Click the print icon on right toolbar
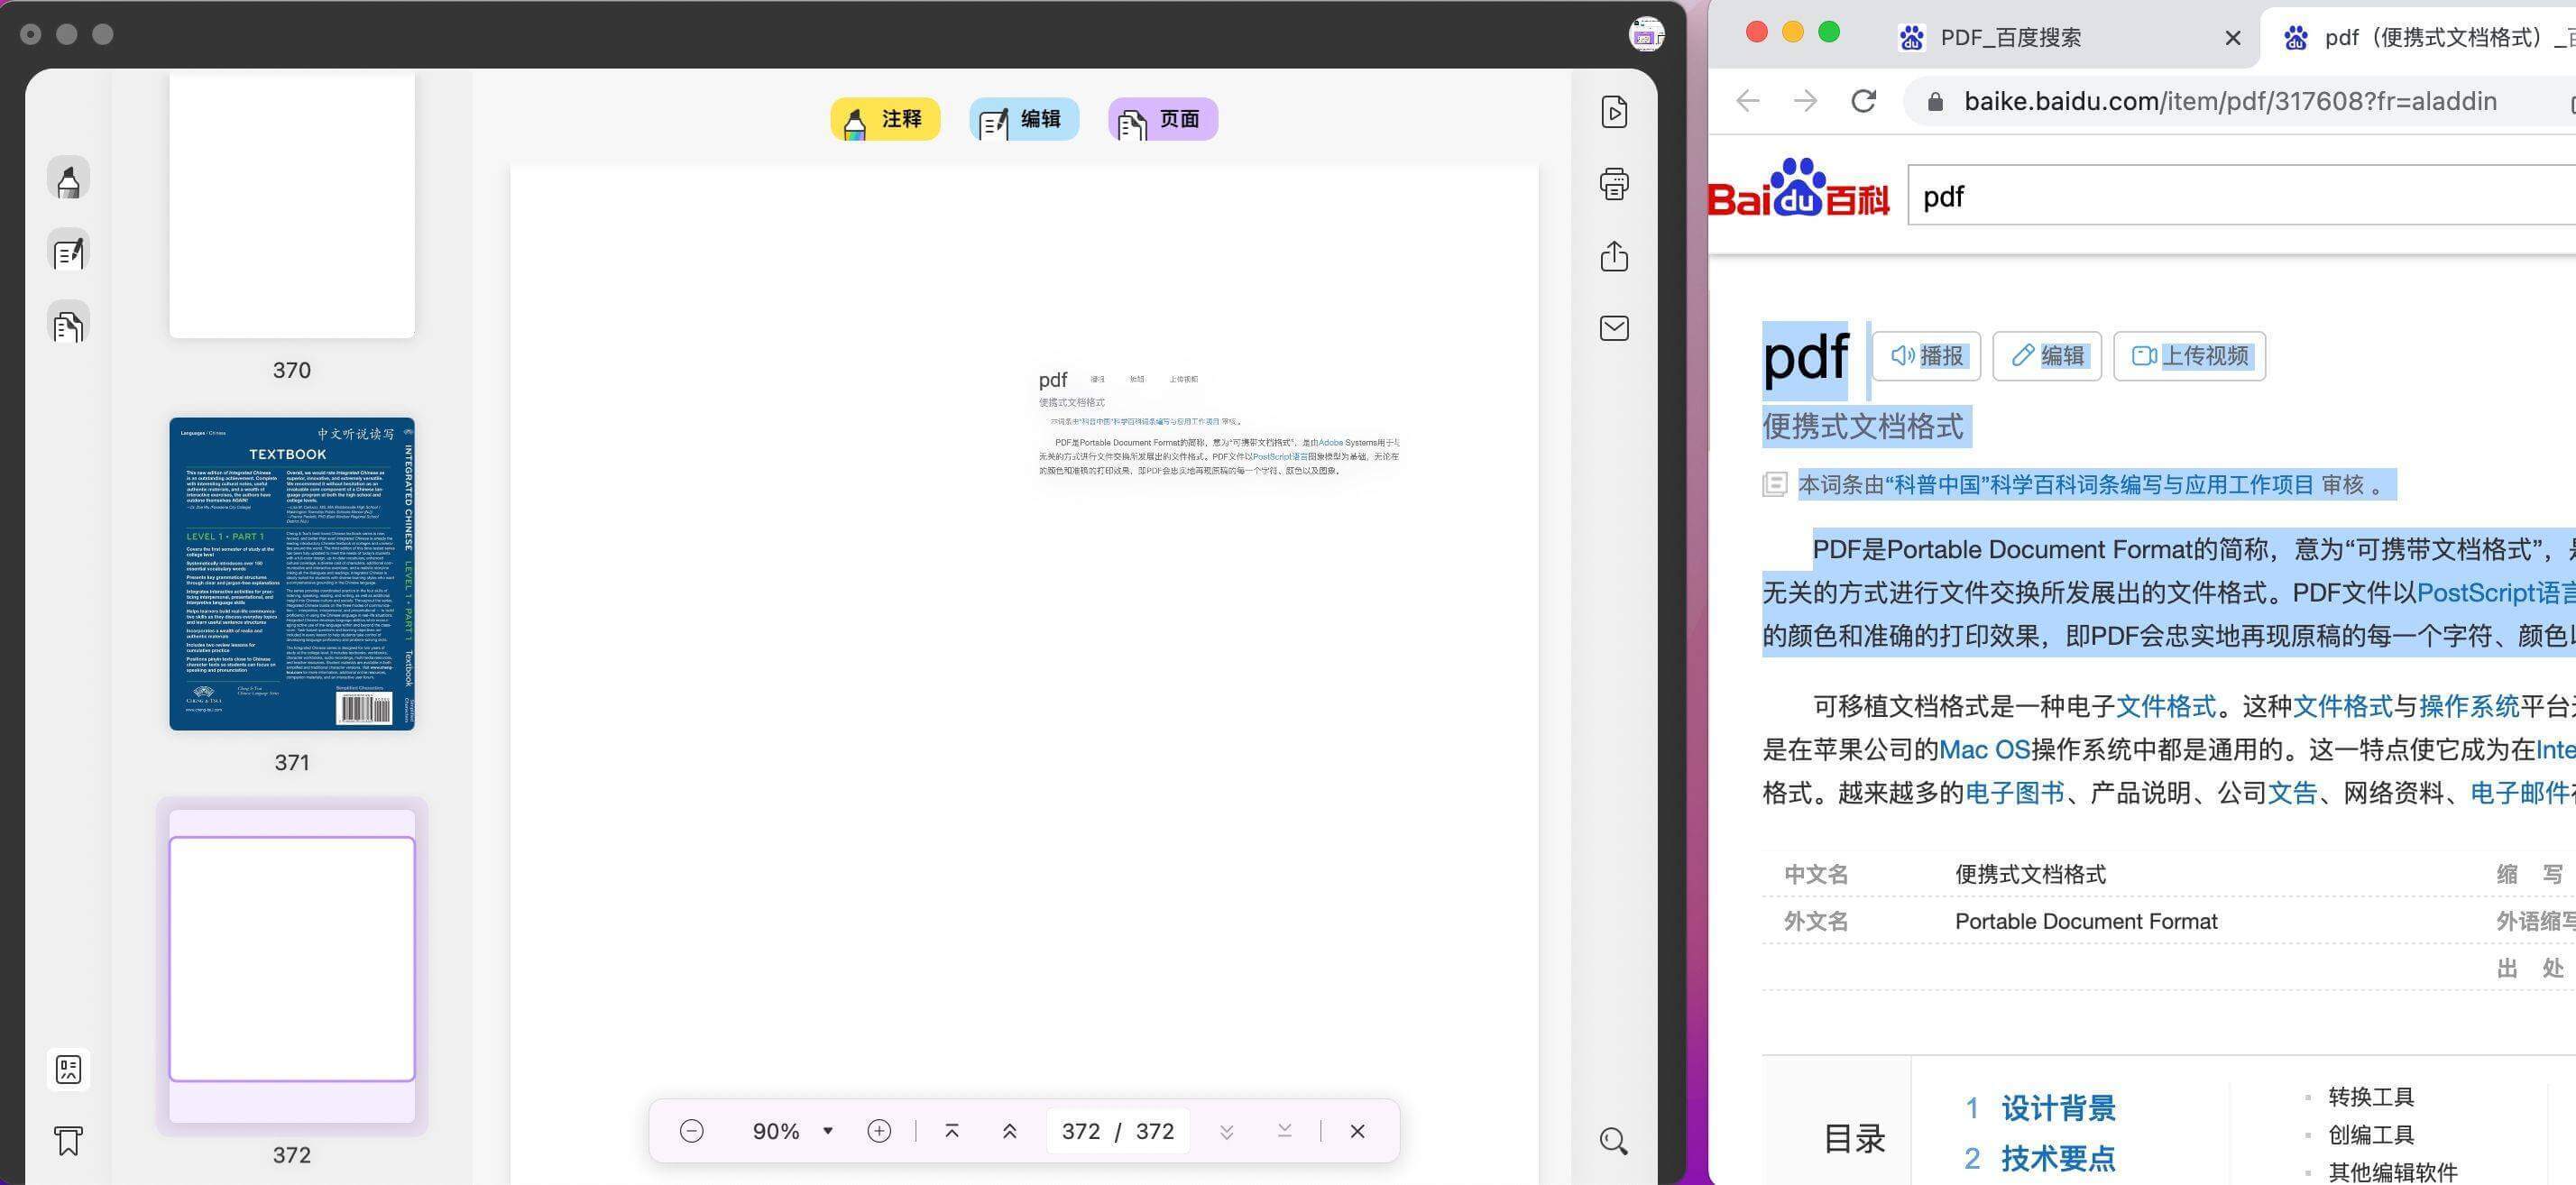The image size is (2576, 1185). (1614, 184)
